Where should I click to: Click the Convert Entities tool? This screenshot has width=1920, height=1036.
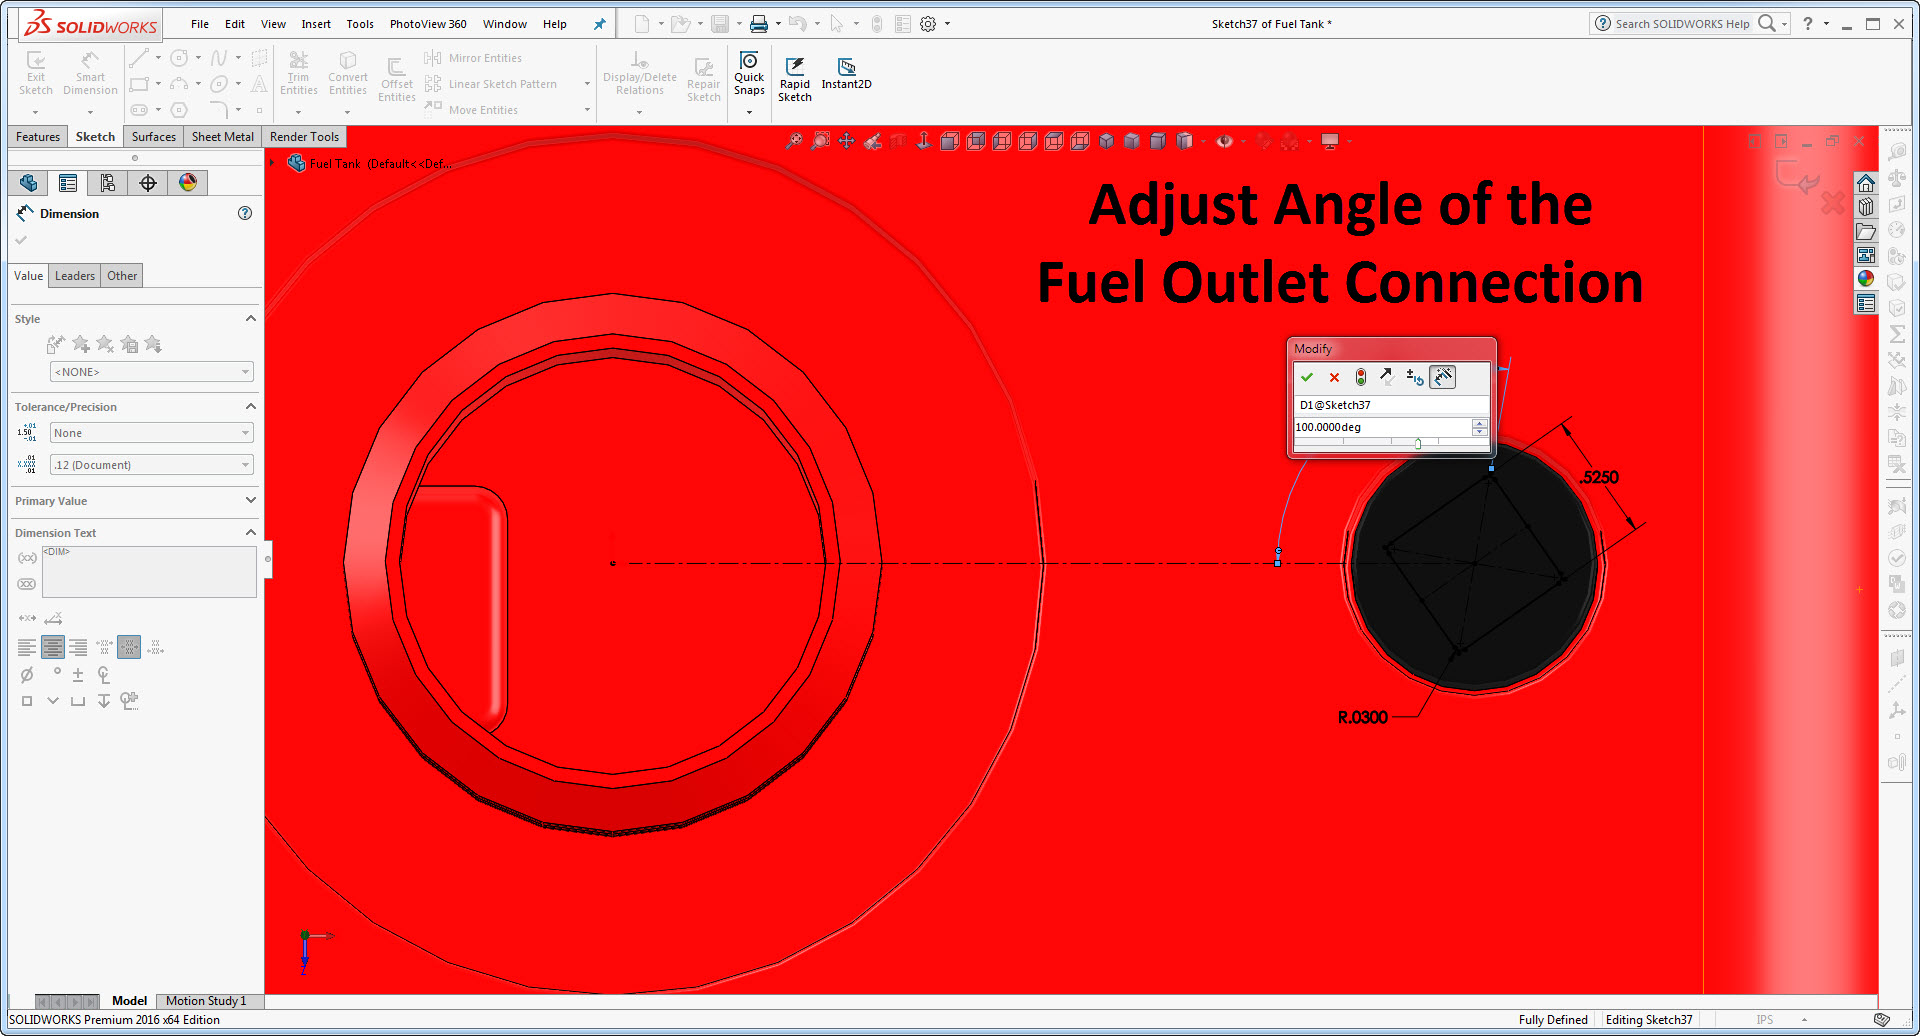pos(348,74)
